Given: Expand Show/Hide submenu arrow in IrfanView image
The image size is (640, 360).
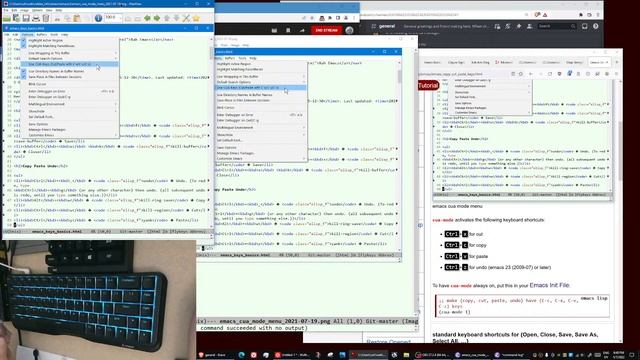Looking at the screenshot, I should point(116,111).
